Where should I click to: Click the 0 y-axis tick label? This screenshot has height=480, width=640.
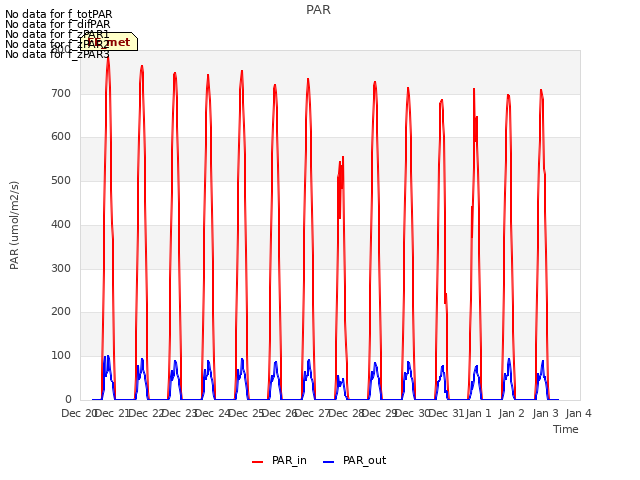click(x=68, y=399)
